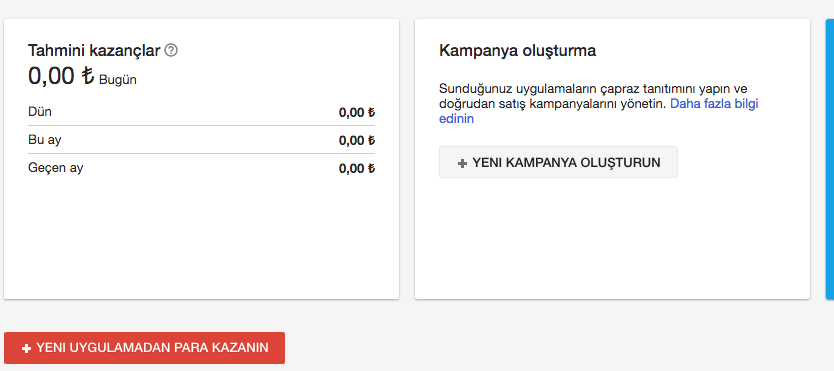Click the 0,00 ₺ amount for Dün
This screenshot has width=834, height=371.
pyautogui.click(x=357, y=113)
